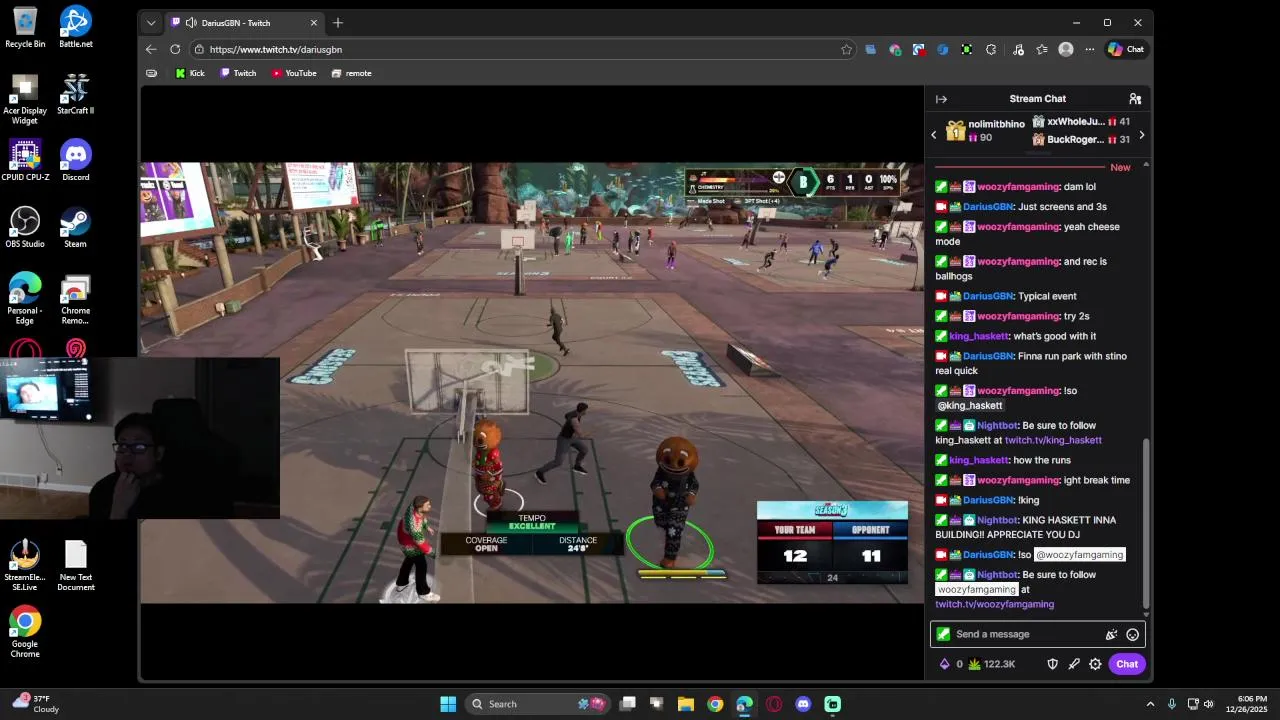
Task: Open clock showing 6:06 PM
Action: tap(1246, 704)
